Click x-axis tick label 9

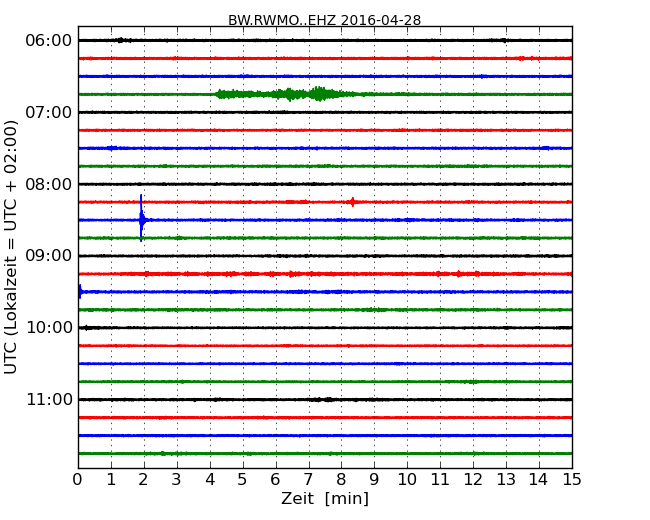tap(374, 479)
